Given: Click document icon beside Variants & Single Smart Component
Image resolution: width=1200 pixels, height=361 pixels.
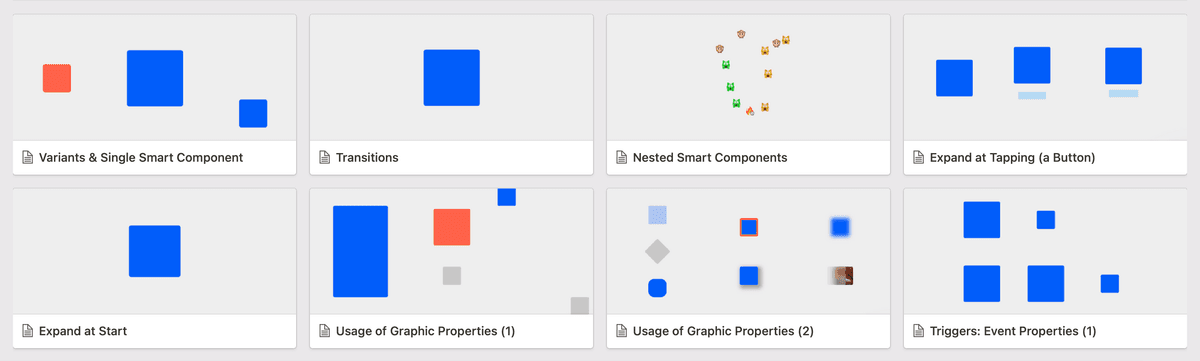Looking at the screenshot, I should 27,158.
